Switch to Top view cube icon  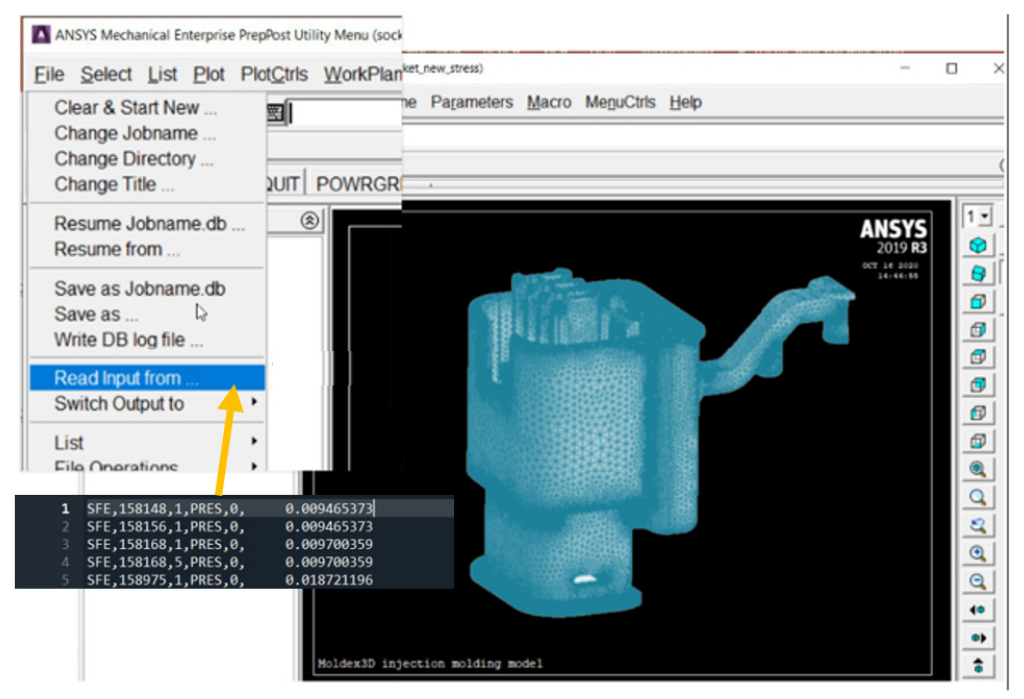tap(978, 357)
